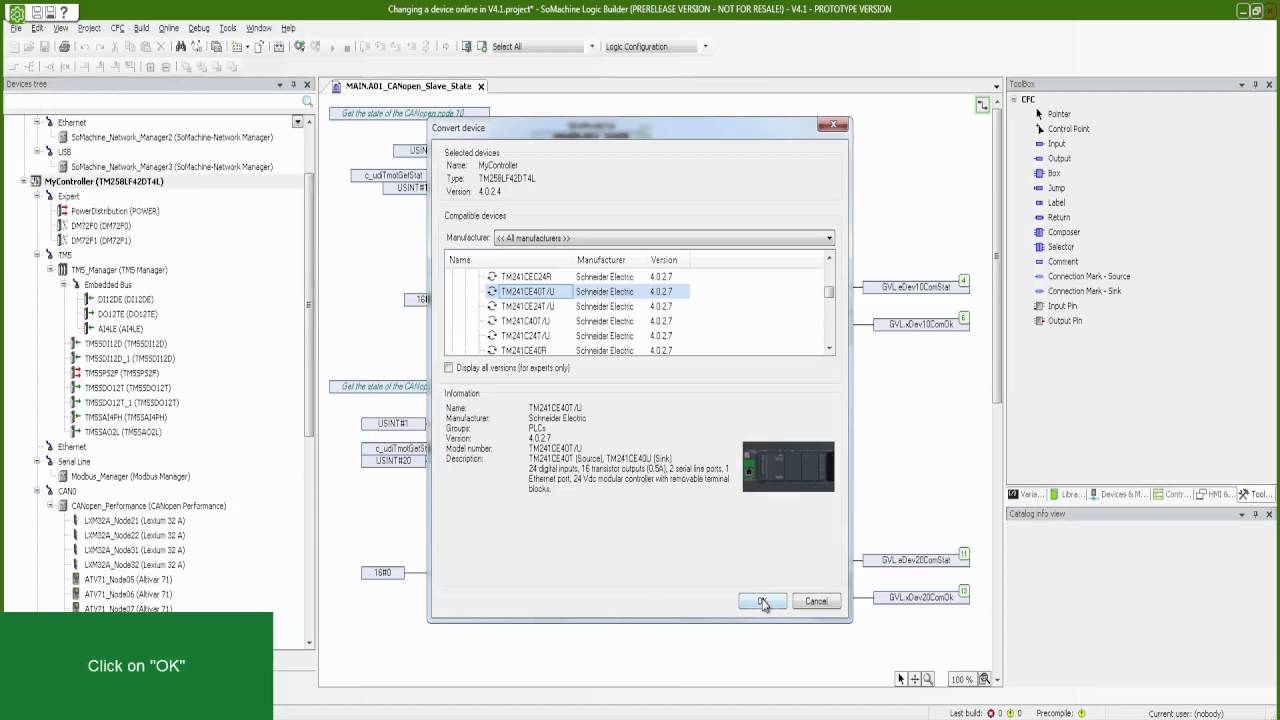The width and height of the screenshot is (1280, 720).
Task: Select ATV71_Node05 tree item
Action: (128, 579)
